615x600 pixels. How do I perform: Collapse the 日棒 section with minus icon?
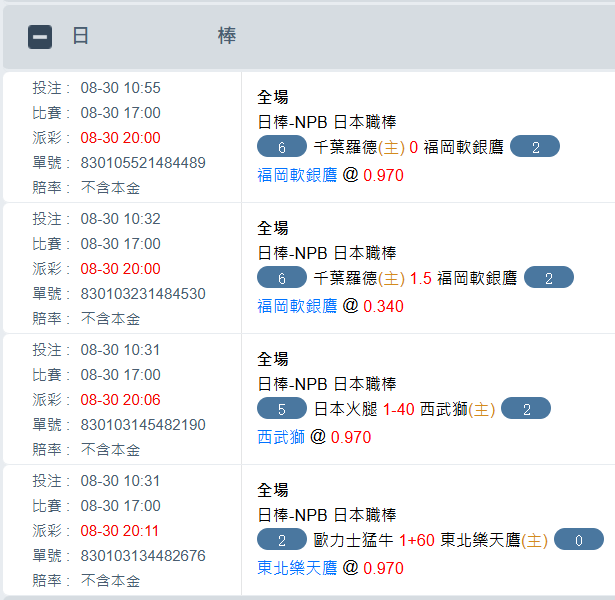pyautogui.click(x=40, y=37)
